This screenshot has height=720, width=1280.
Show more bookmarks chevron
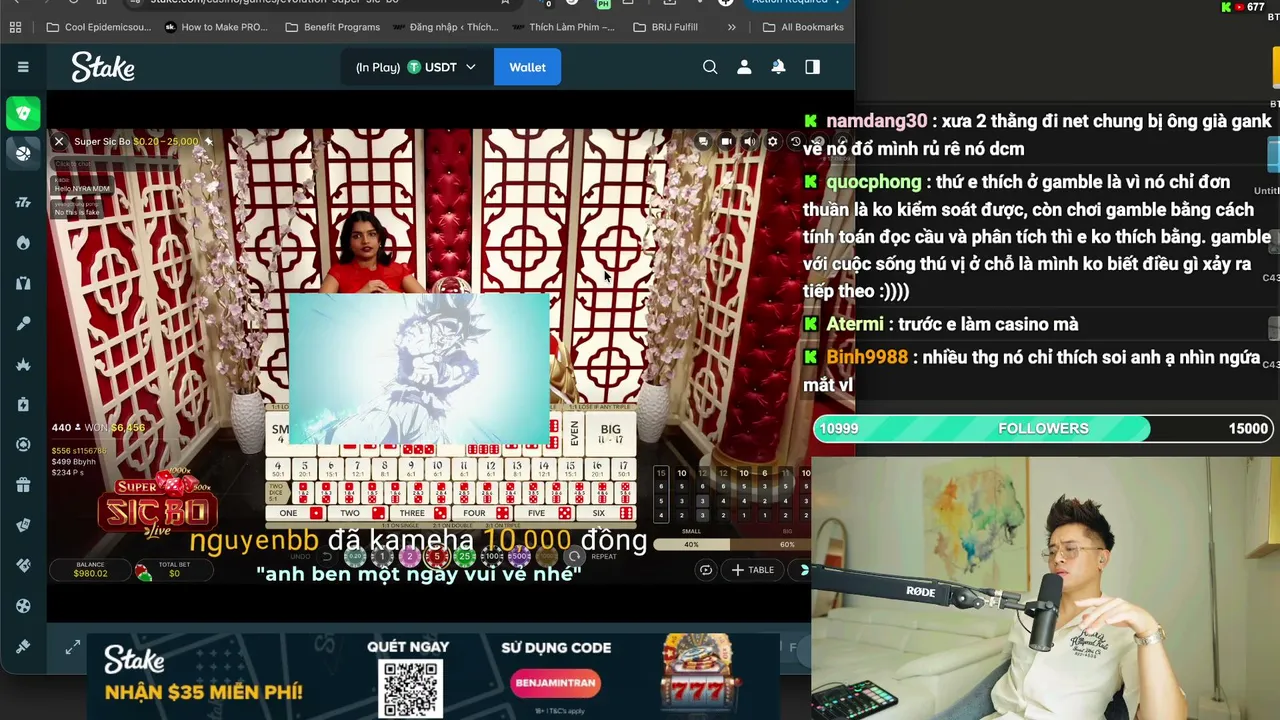tap(732, 27)
